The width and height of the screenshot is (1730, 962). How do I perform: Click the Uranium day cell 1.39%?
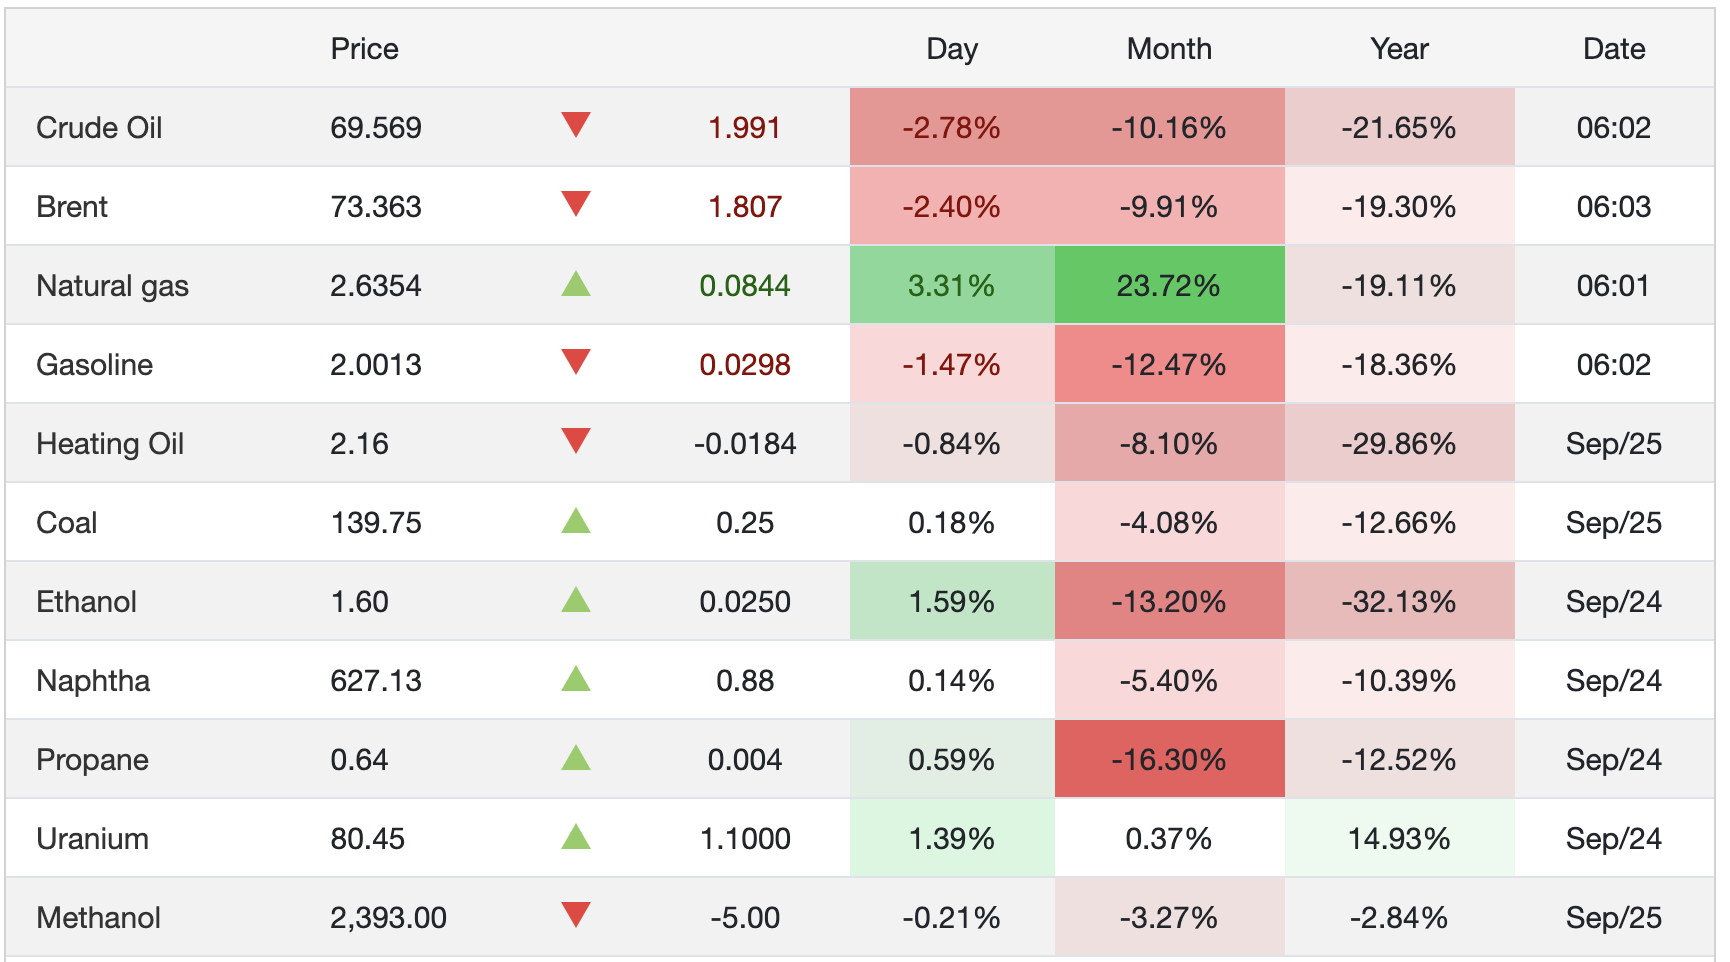(952, 838)
